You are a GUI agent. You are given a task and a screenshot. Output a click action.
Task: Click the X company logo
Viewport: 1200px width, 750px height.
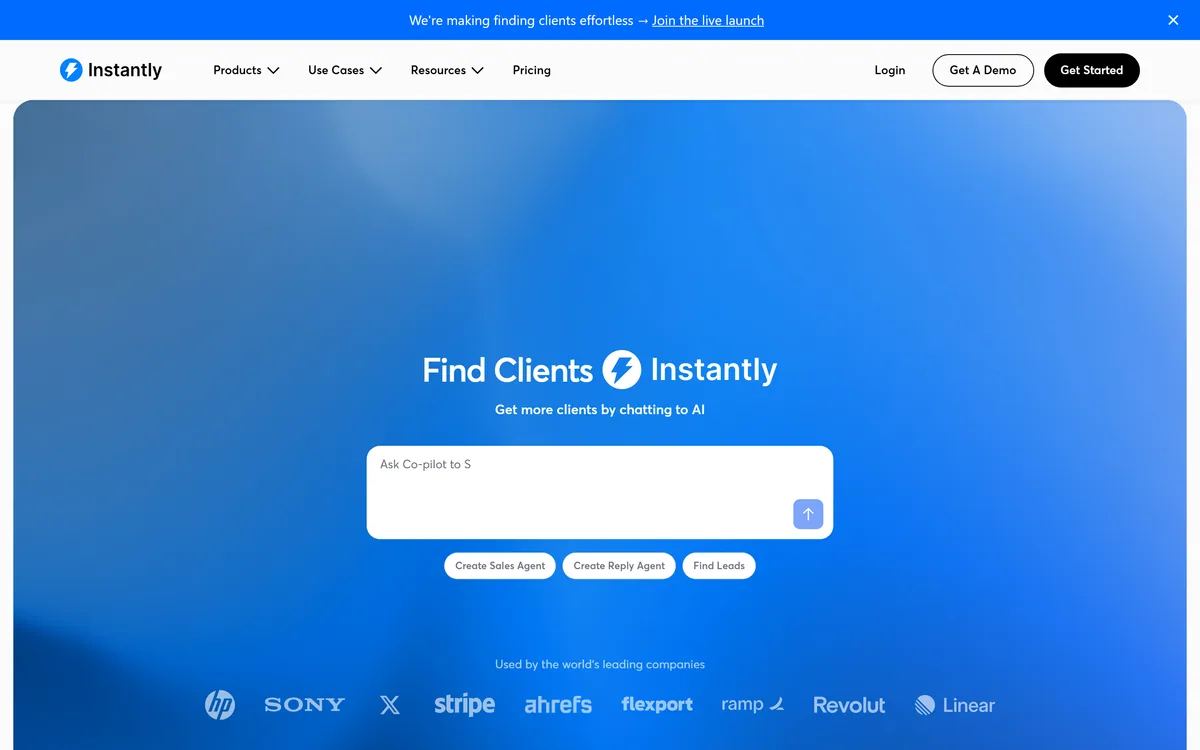pos(390,705)
